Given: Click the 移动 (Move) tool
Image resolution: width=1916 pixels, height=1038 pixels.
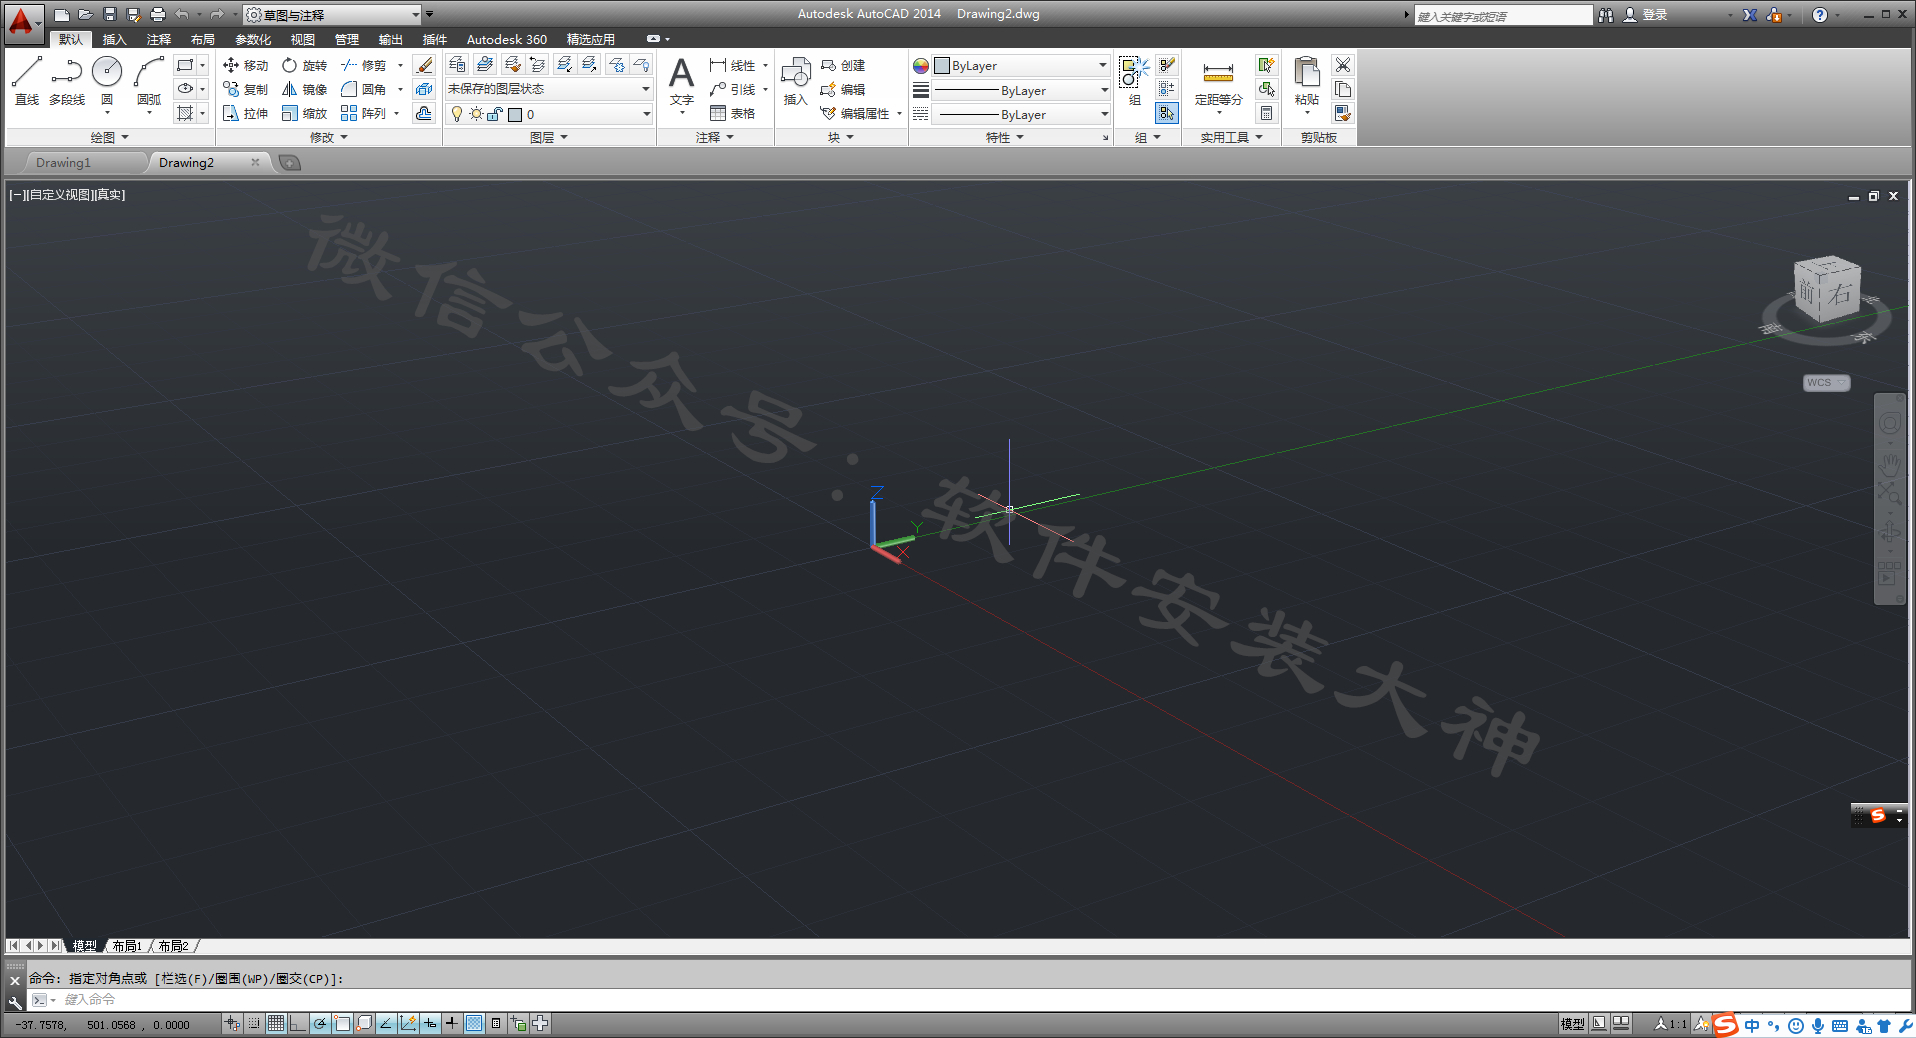Looking at the screenshot, I should pos(245,65).
